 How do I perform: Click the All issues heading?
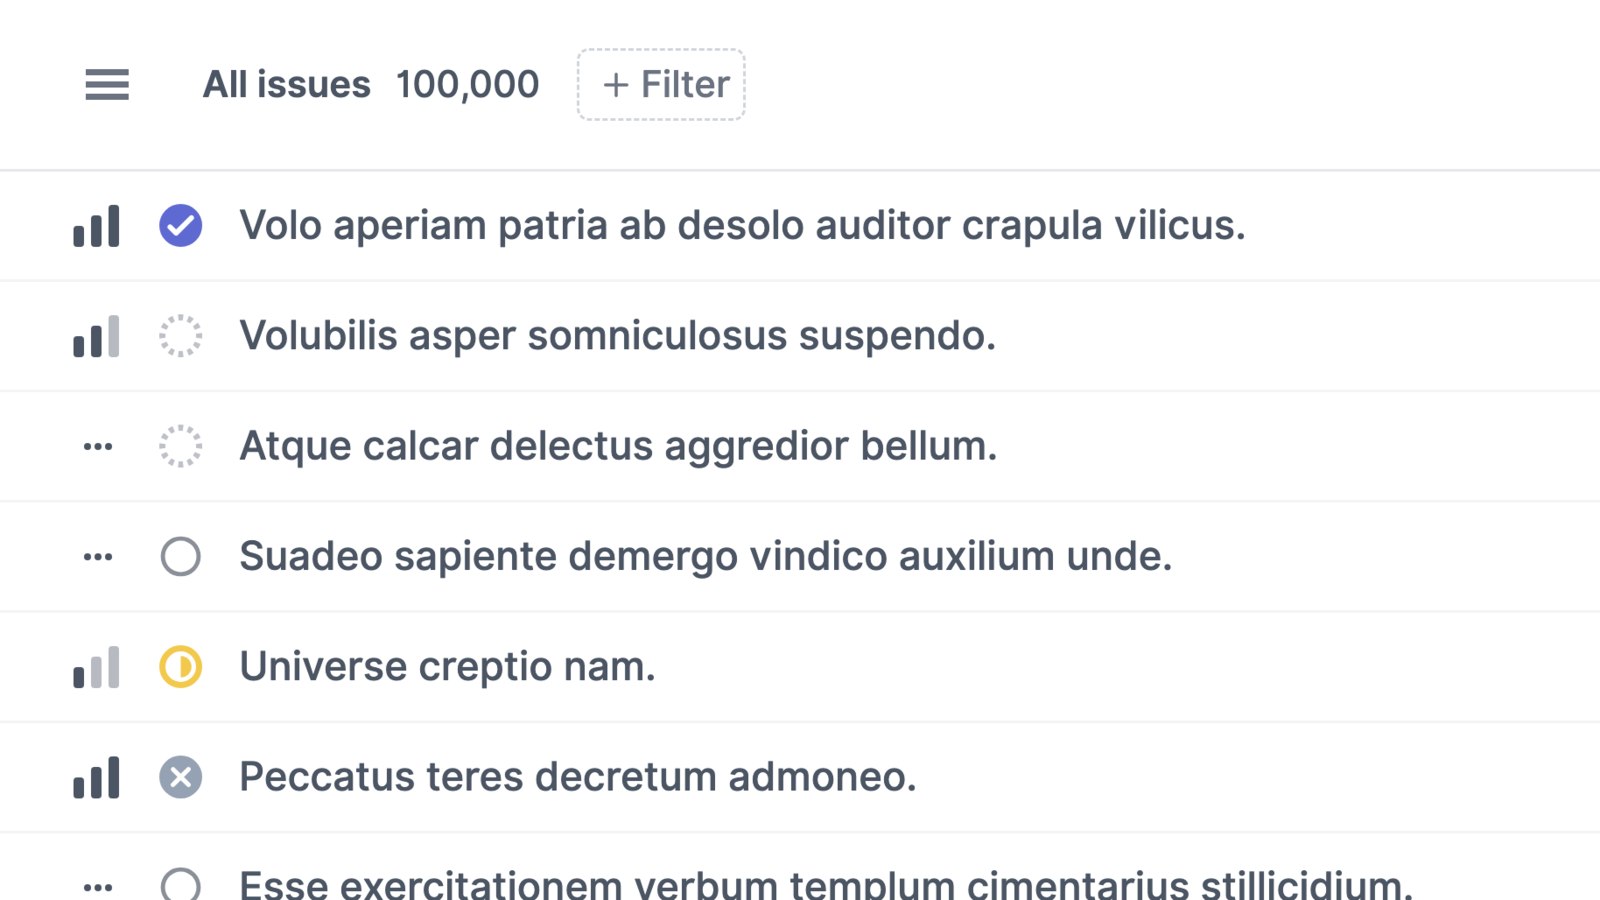click(286, 85)
